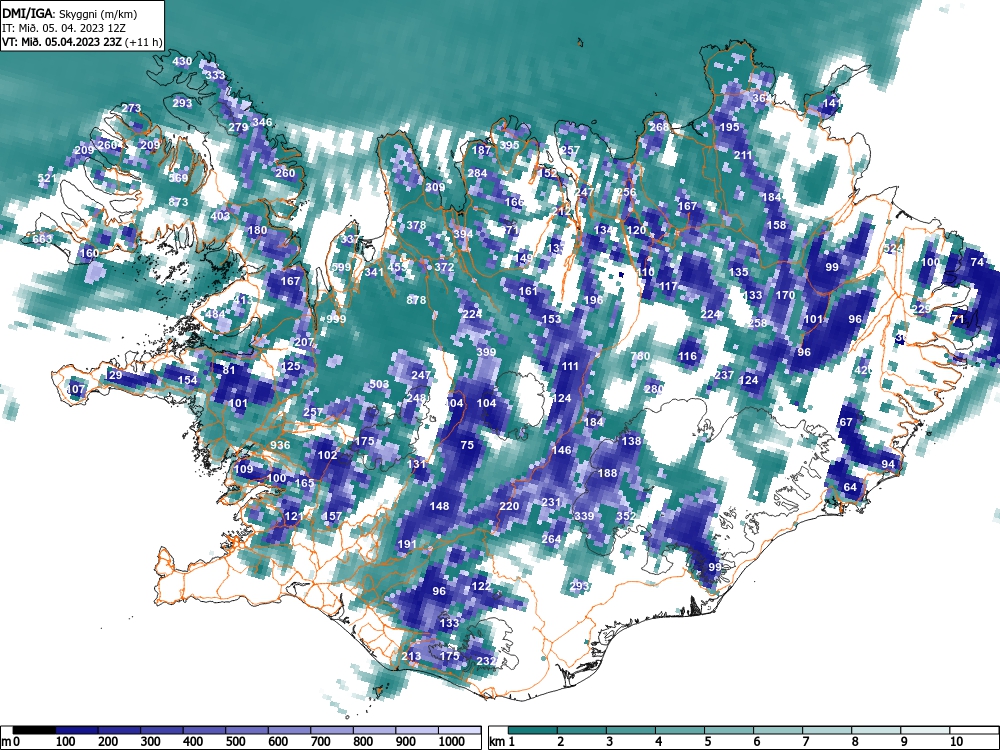Click the '(+11 h)' forecast offset text

point(144,42)
